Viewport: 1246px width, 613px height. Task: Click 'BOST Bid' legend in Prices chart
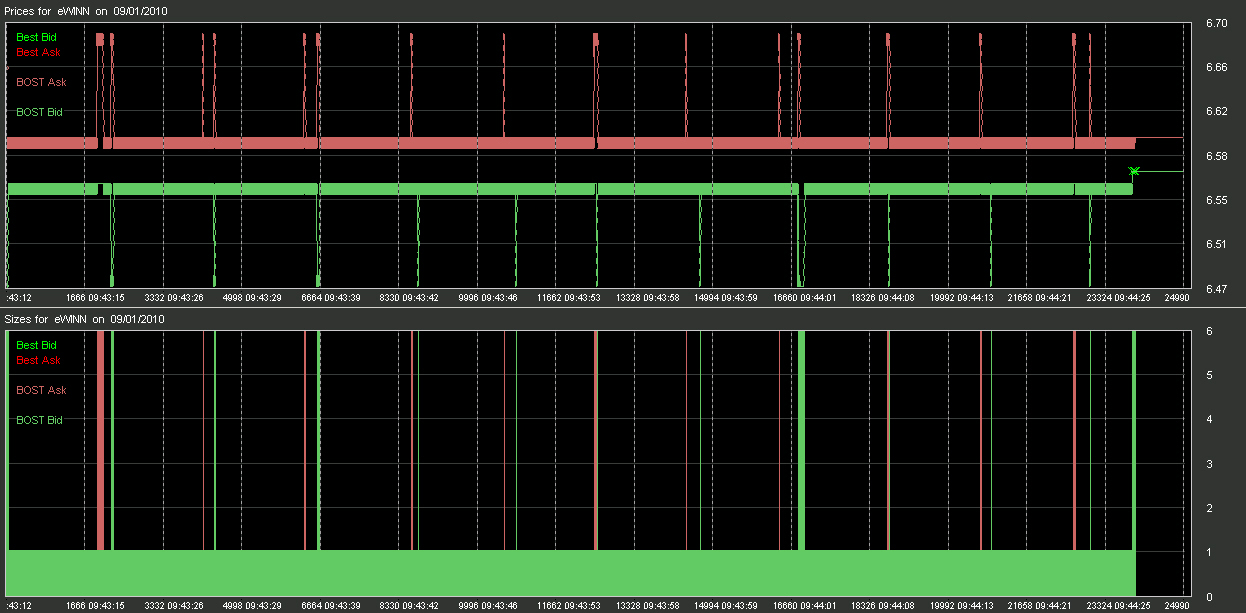coord(39,112)
